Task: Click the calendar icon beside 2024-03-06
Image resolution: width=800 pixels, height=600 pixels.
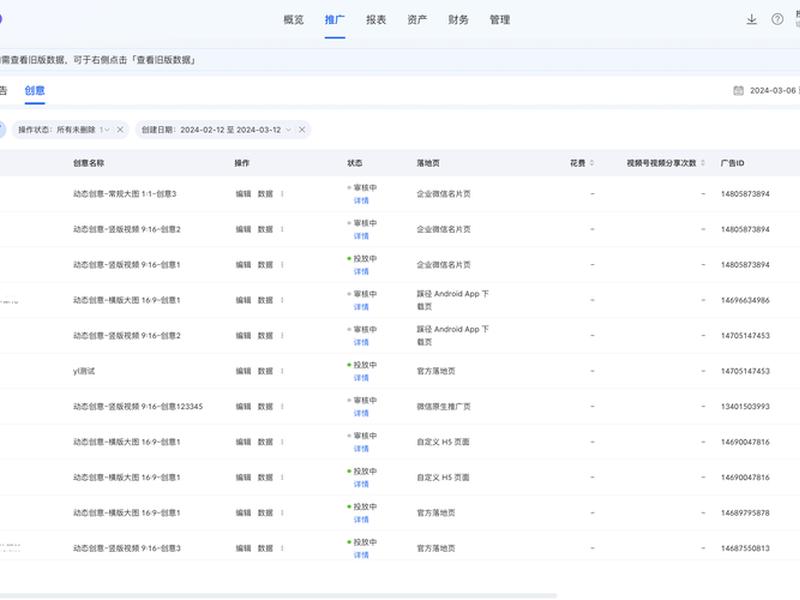Action: (x=738, y=90)
